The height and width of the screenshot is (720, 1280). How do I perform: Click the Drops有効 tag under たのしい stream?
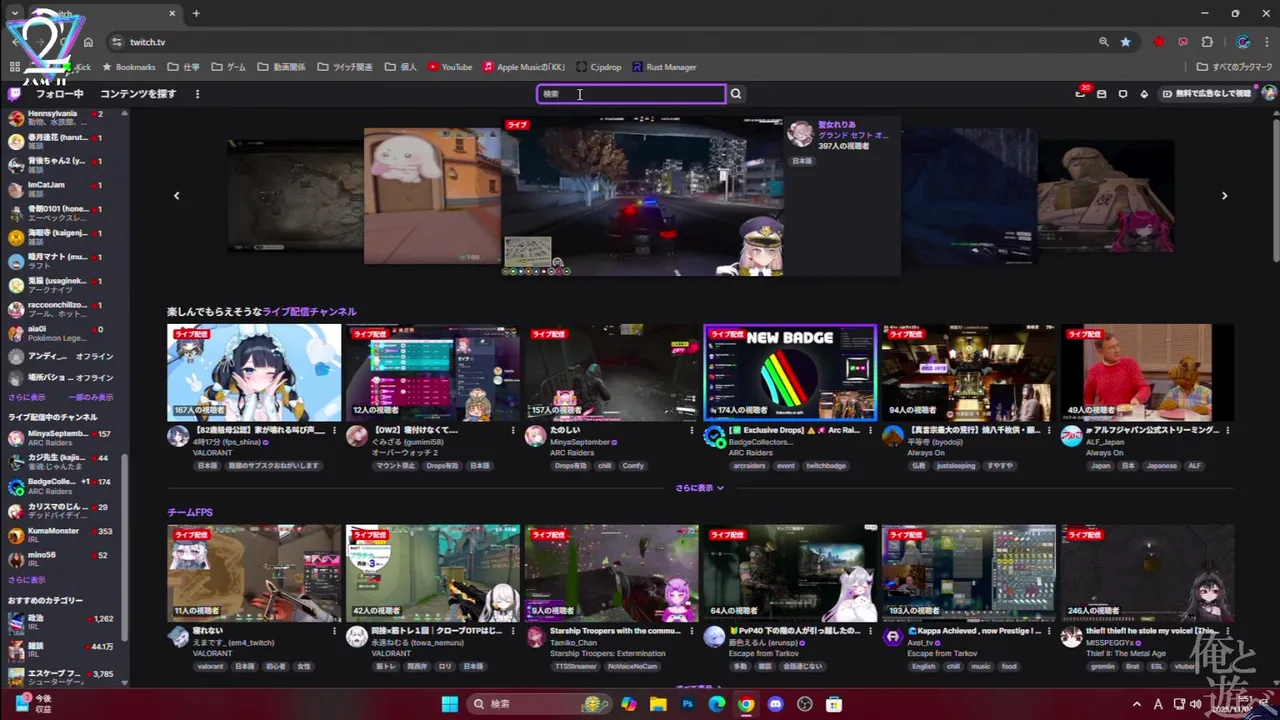coord(570,466)
